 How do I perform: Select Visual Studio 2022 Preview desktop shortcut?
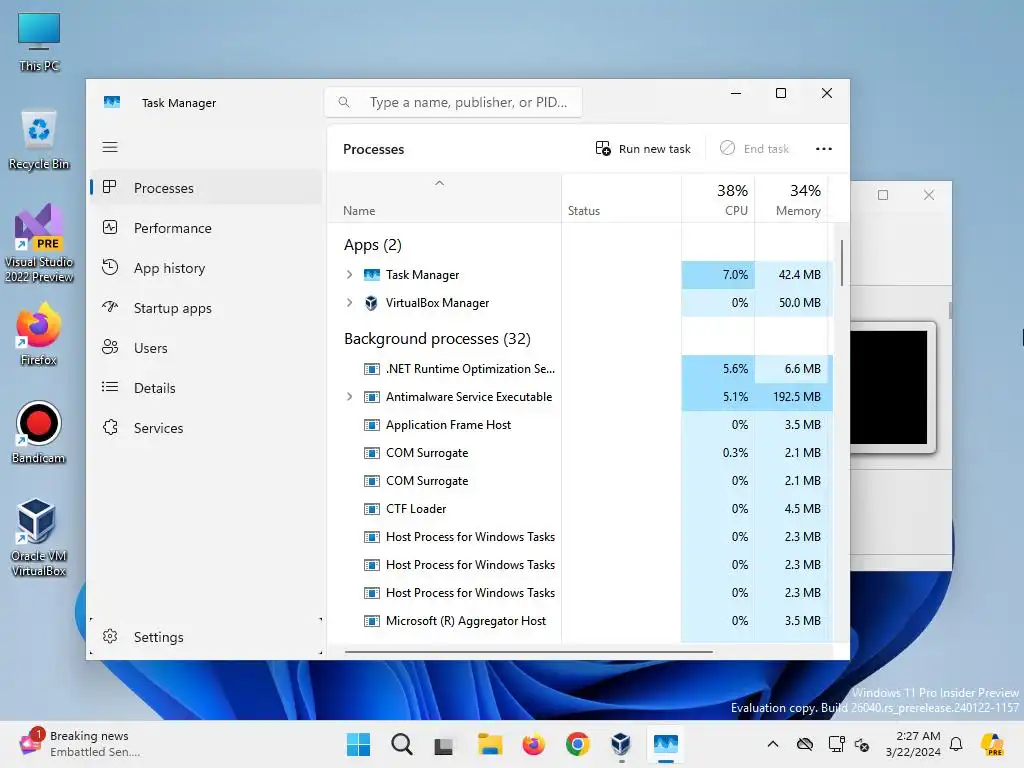(x=39, y=244)
